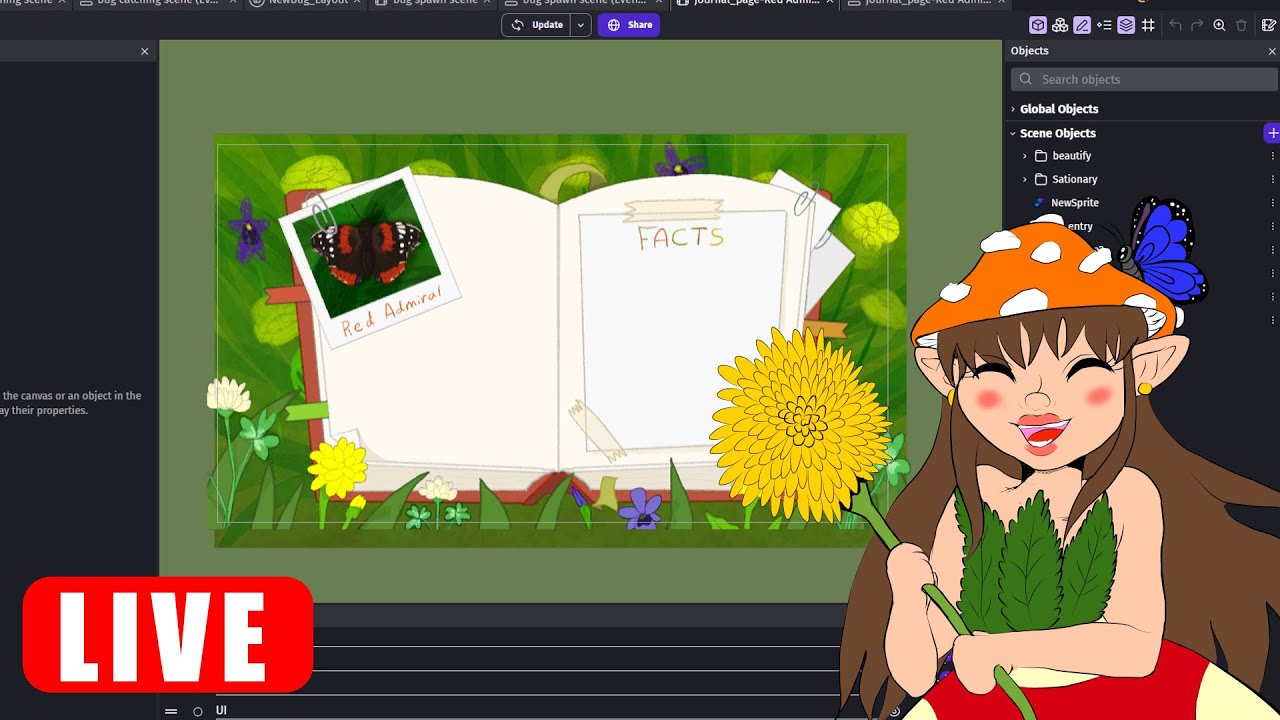Open the object groups panel icon

pyautogui.click(x=1060, y=25)
